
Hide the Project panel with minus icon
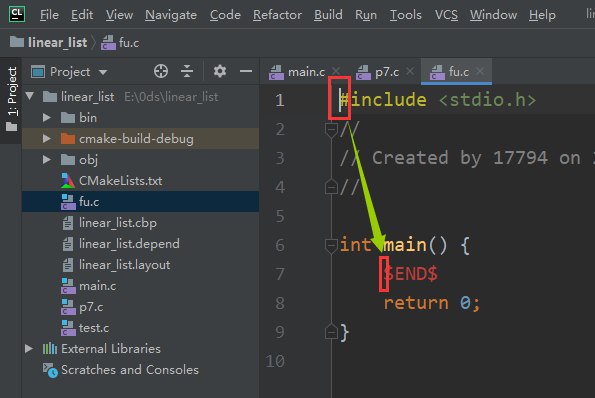tap(246, 71)
